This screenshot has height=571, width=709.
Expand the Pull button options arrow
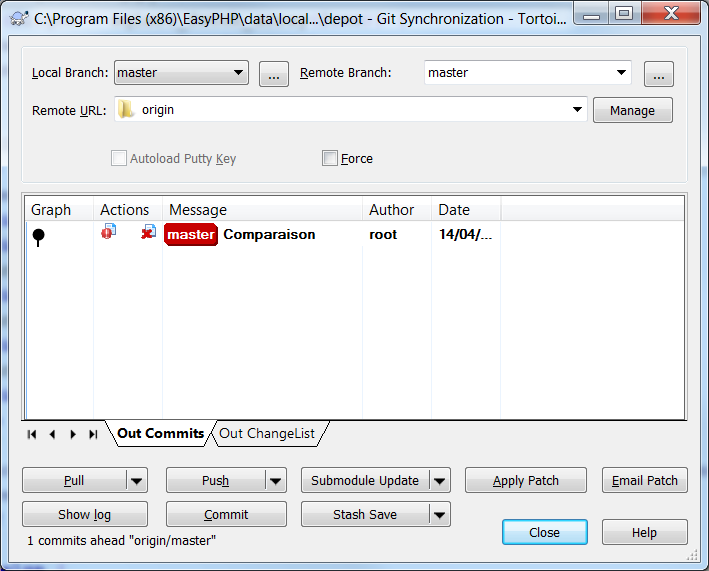click(137, 481)
